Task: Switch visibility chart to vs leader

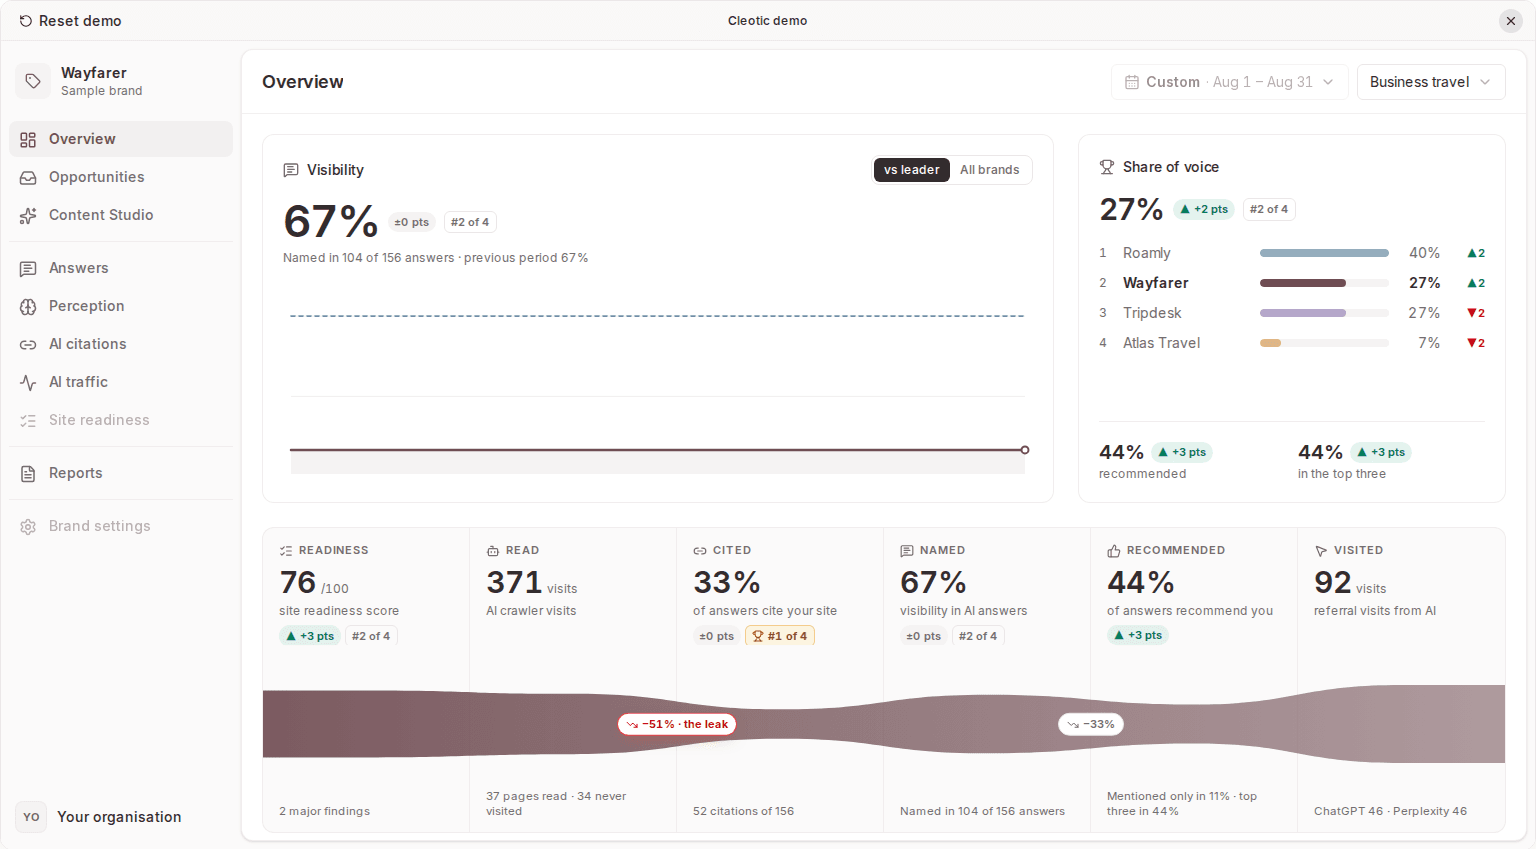Action: point(912,170)
